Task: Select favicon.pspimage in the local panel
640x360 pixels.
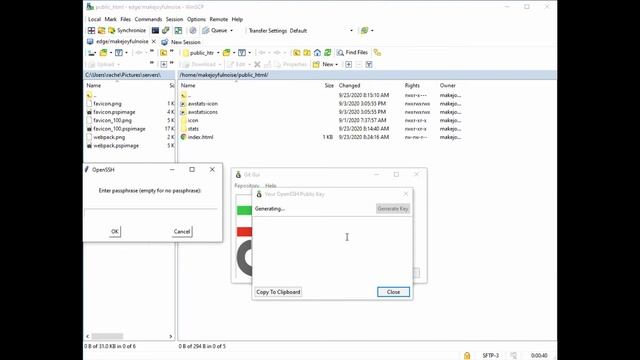Action: 114,112
